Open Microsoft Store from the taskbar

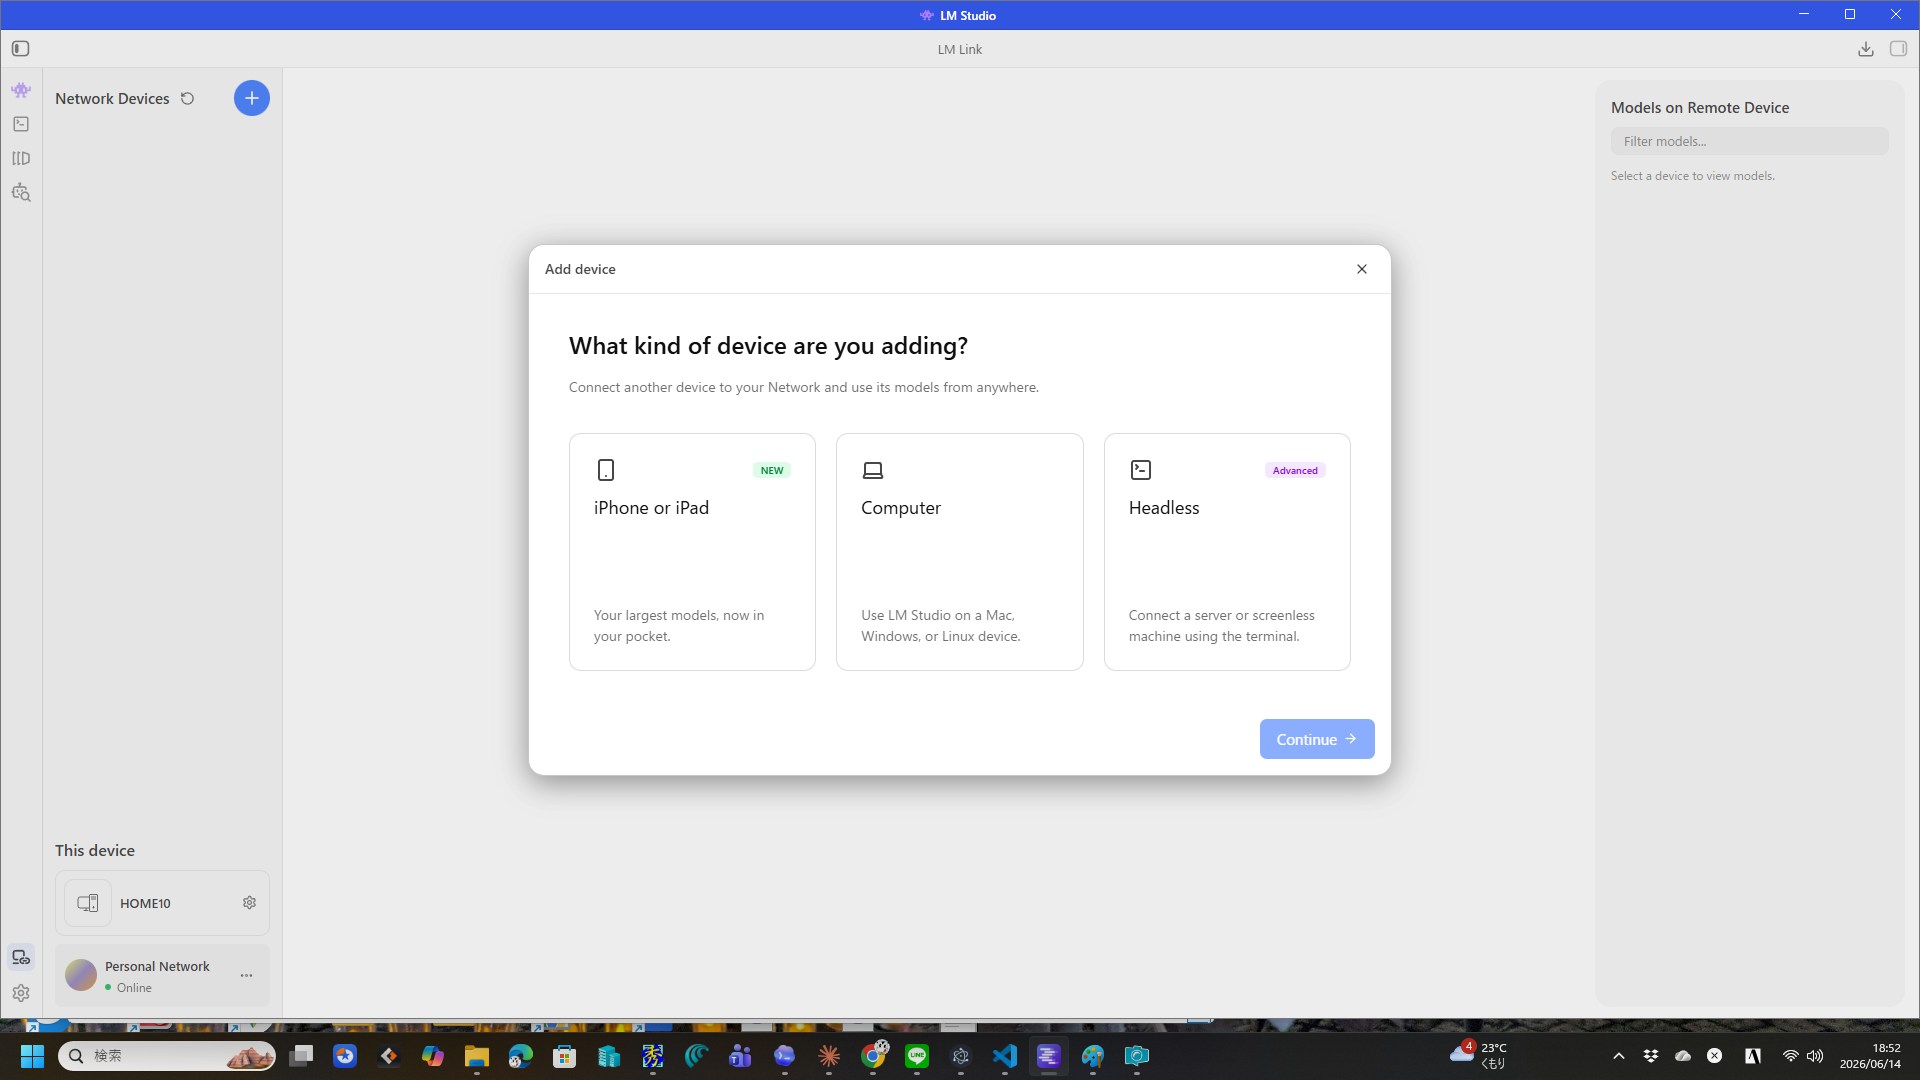point(564,1056)
